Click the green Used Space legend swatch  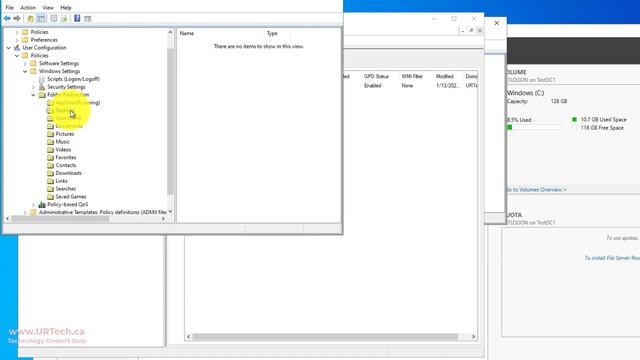point(574,120)
